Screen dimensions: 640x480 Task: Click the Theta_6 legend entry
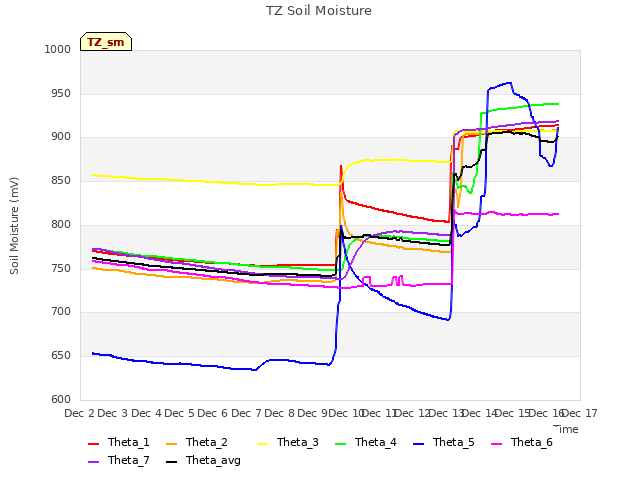(x=522, y=442)
